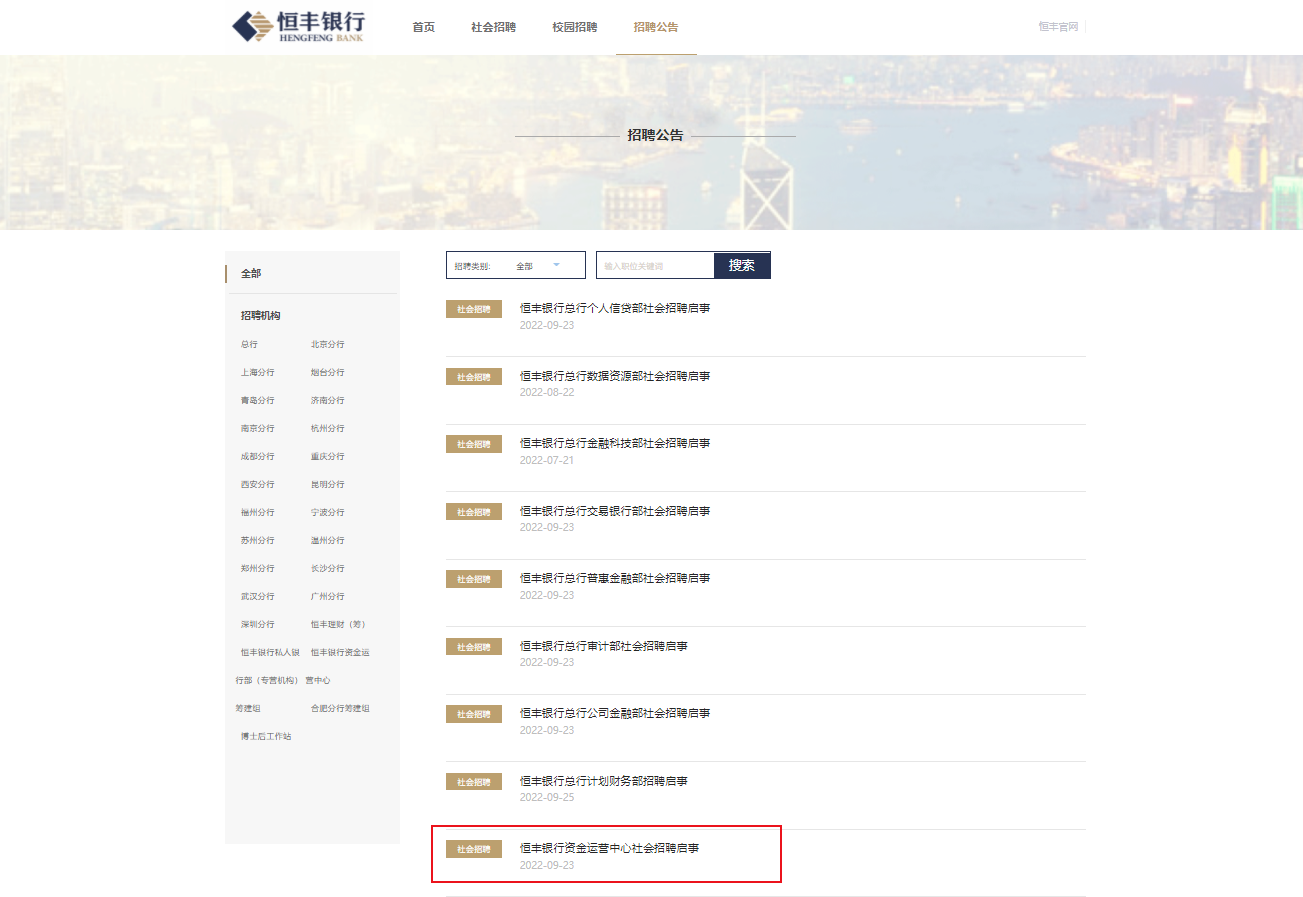This screenshot has width=1303, height=897.
Task: Click the 输入职位关键词 search field
Action: tap(655, 266)
